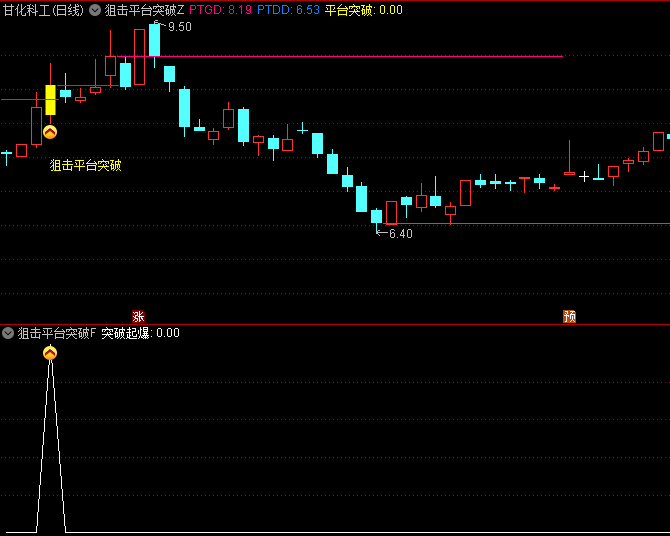
Task: Click the 平台突破: 0.00 value label
Action: click(364, 10)
